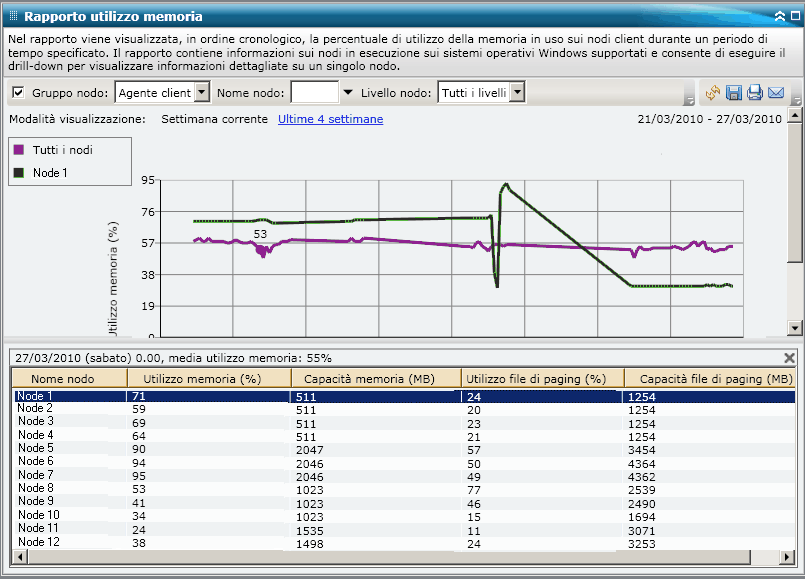Viewport: 805px width, 579px height.
Task: Click the horizontal scrollbar below the table
Action: tap(400, 556)
